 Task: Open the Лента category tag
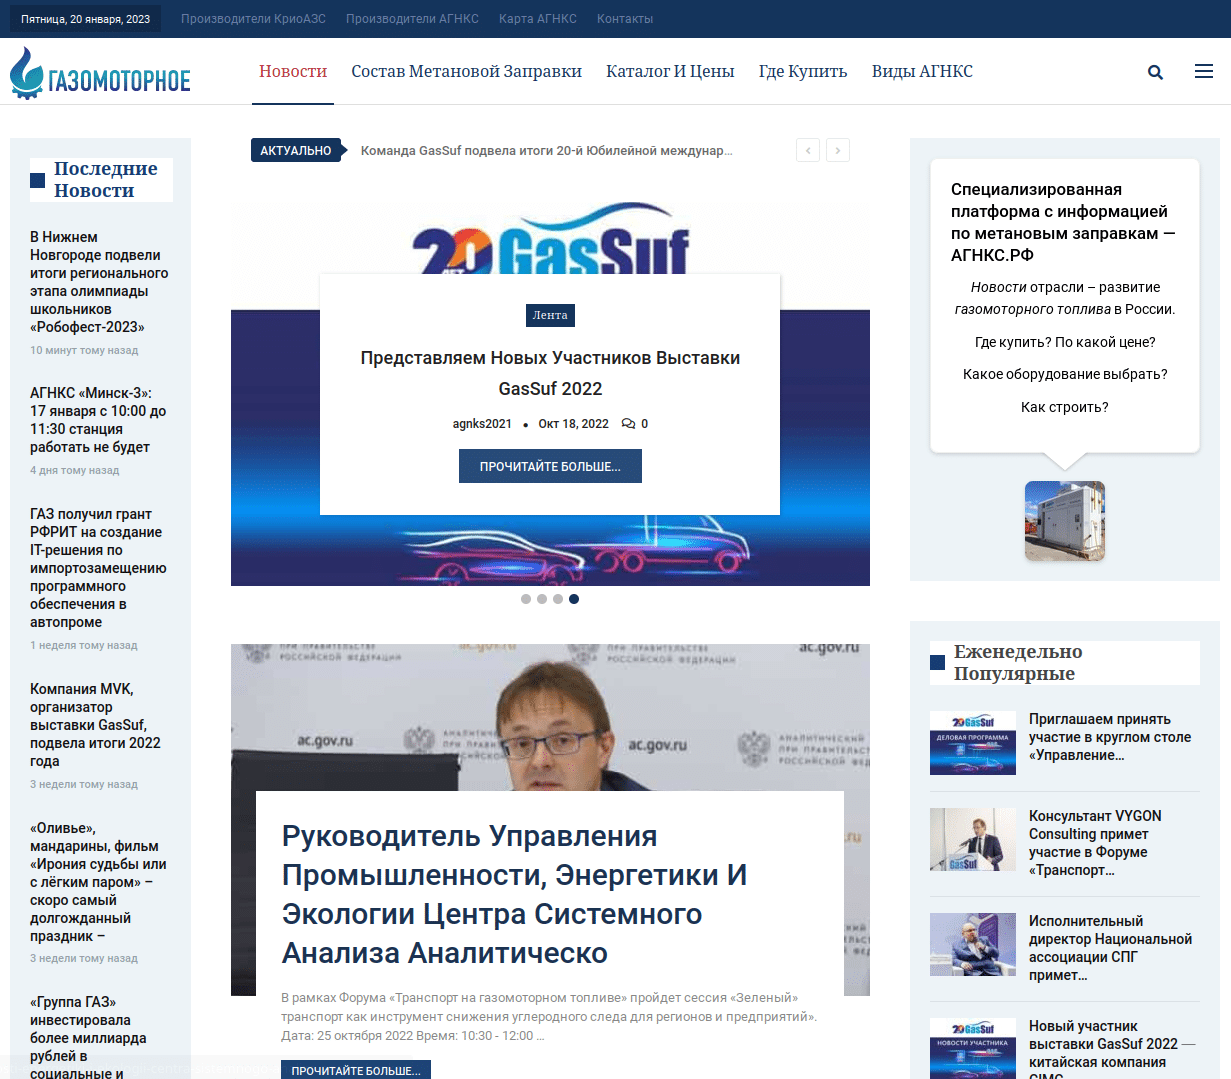(x=550, y=315)
